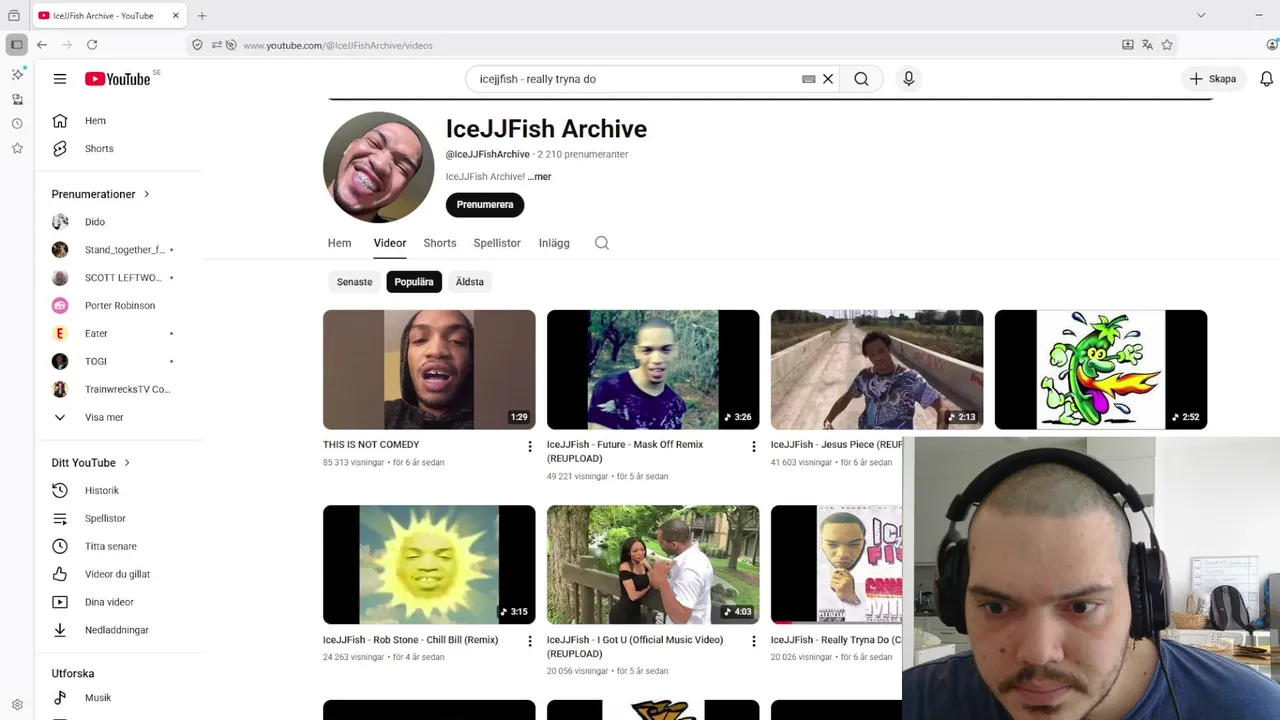Expand Ditt YouTube section
The height and width of the screenshot is (720, 1280).
pos(92,463)
